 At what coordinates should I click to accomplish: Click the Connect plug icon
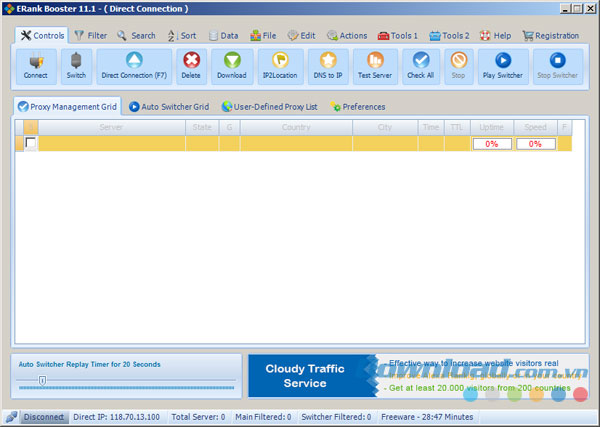36,60
